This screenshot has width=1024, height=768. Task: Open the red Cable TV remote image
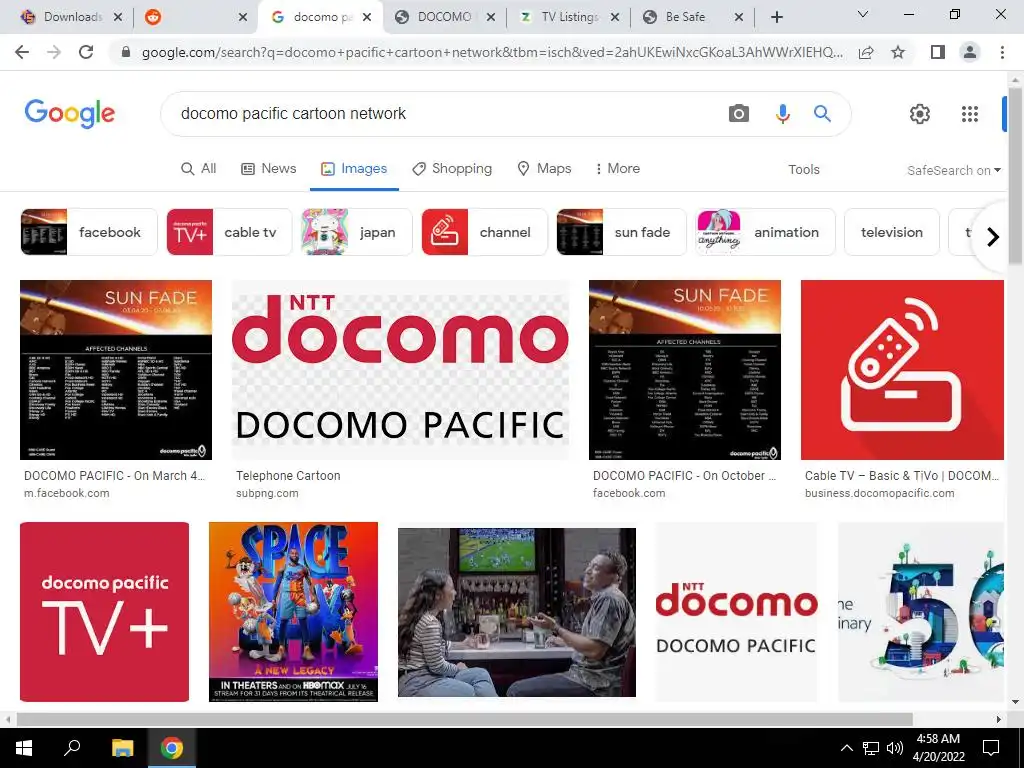902,370
